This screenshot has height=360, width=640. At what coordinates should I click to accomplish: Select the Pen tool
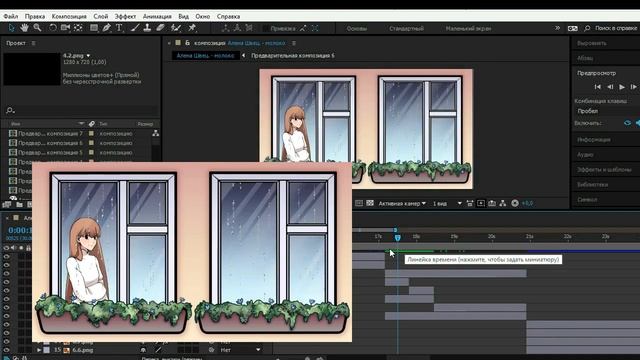click(x=107, y=28)
